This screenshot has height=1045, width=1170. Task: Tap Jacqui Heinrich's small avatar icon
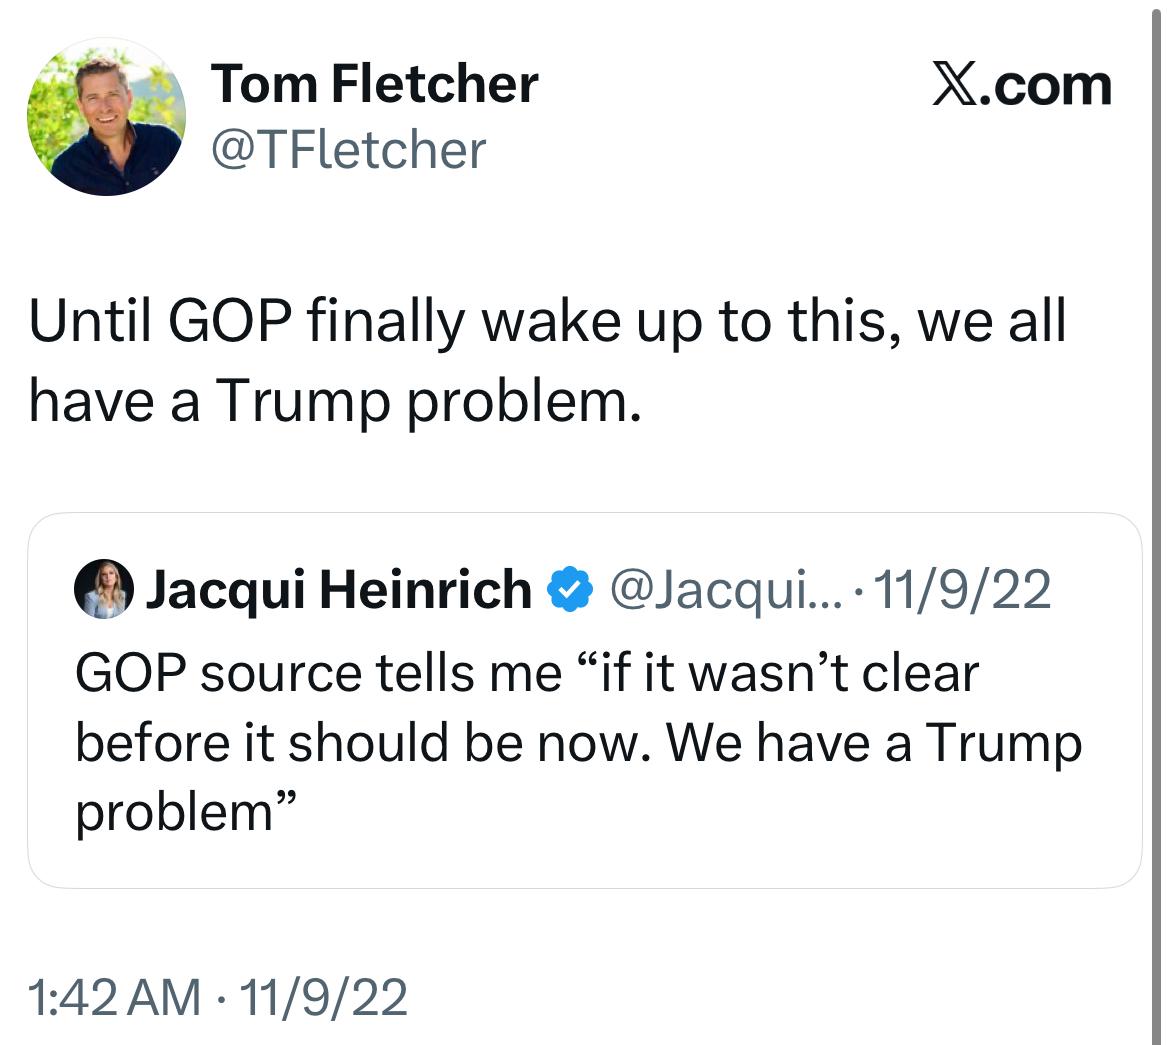click(x=102, y=590)
